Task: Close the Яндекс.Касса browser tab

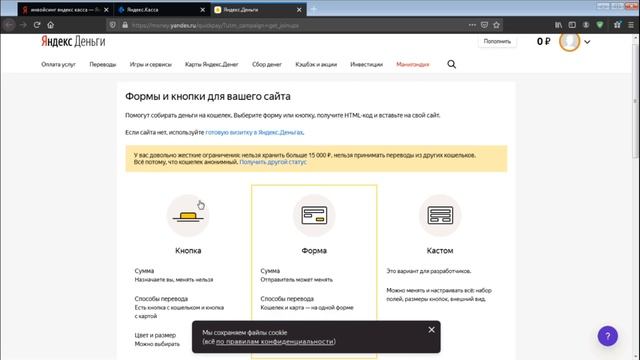Action: [x=202, y=10]
